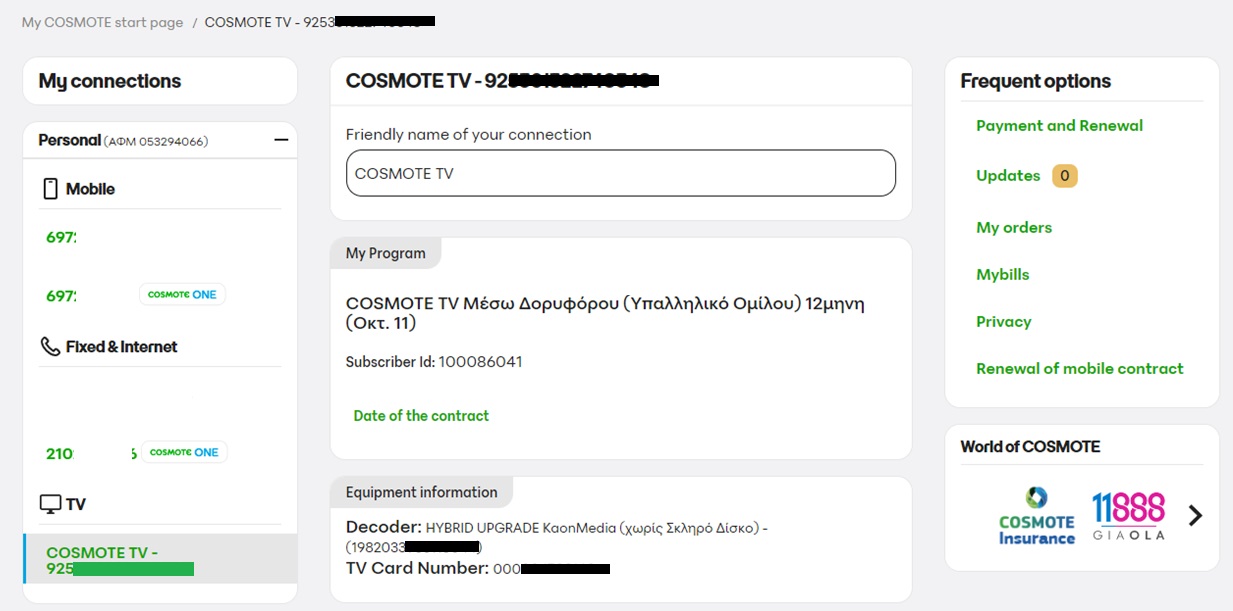The width and height of the screenshot is (1233, 611).
Task: Click the Updates counter badge showing 0
Action: click(1064, 175)
